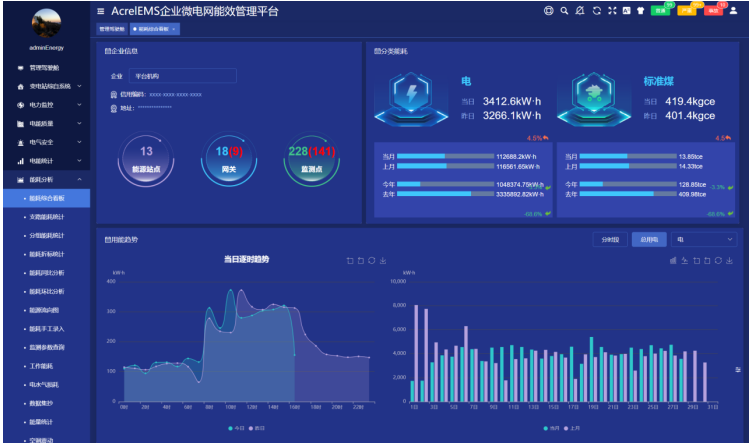This screenshot has width=754, height=447.
Task: Expand the 电力监控 sidebar menu
Action: point(47,105)
